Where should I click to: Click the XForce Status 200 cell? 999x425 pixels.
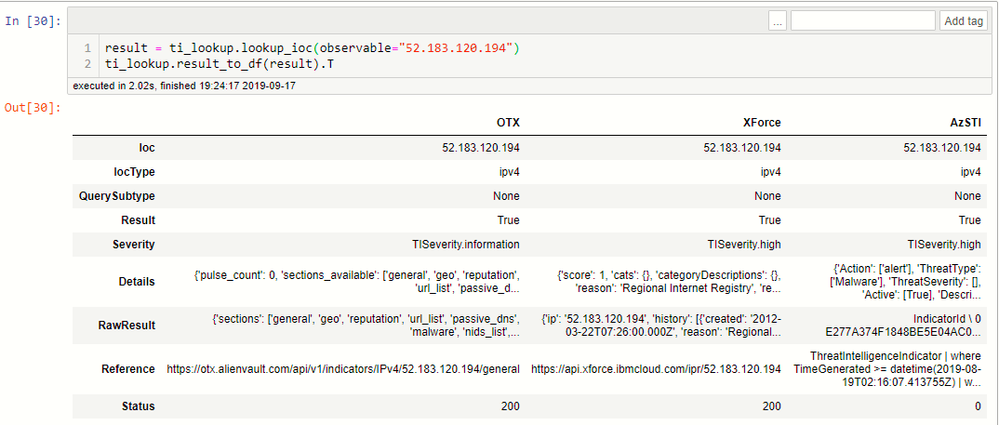772,406
